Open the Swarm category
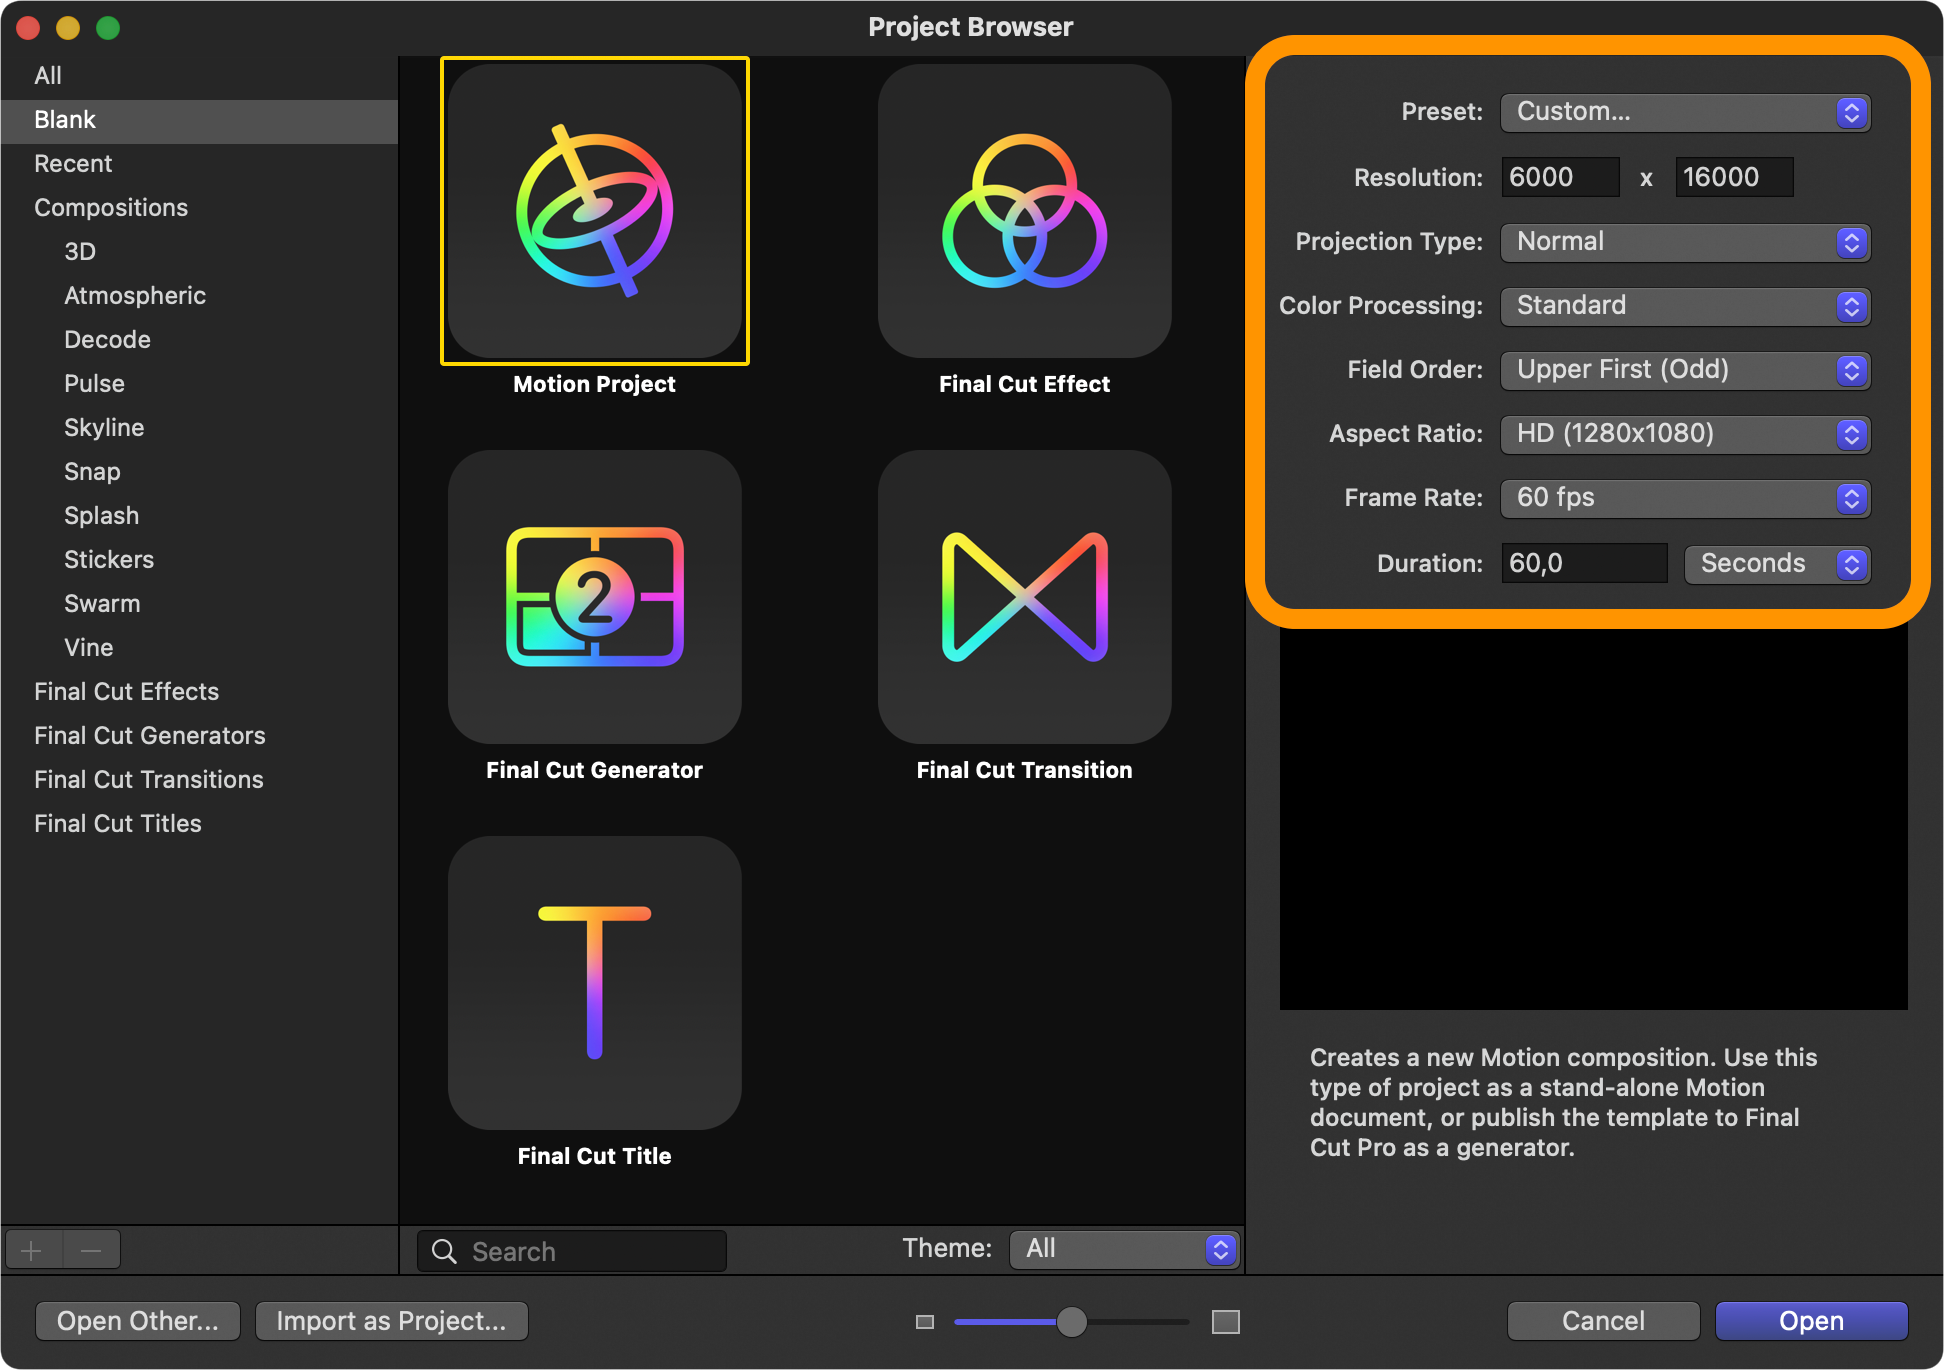This screenshot has height=1370, width=1944. (x=199, y=604)
